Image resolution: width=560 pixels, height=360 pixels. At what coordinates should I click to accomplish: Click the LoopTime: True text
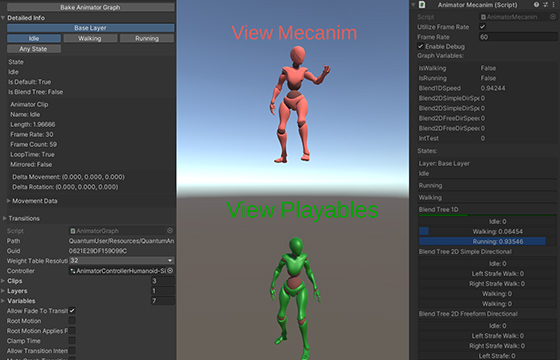pos(32,154)
